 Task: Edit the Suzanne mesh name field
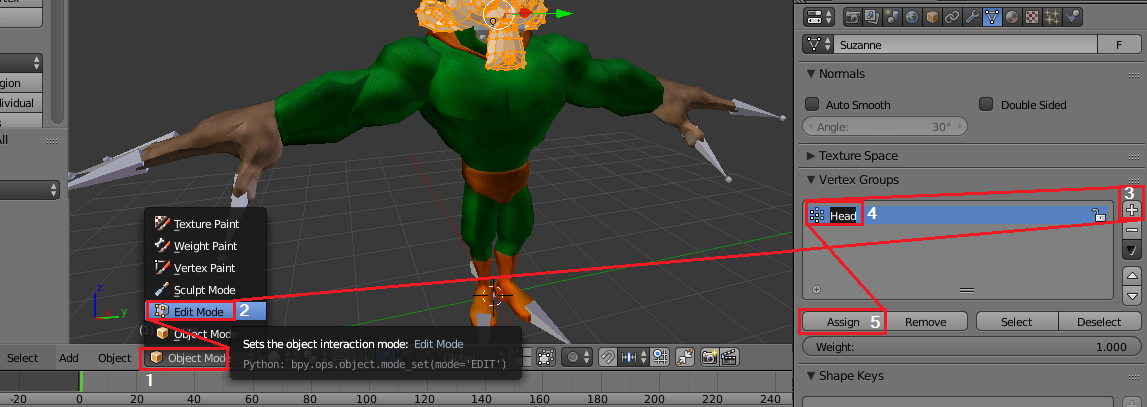[x=966, y=45]
